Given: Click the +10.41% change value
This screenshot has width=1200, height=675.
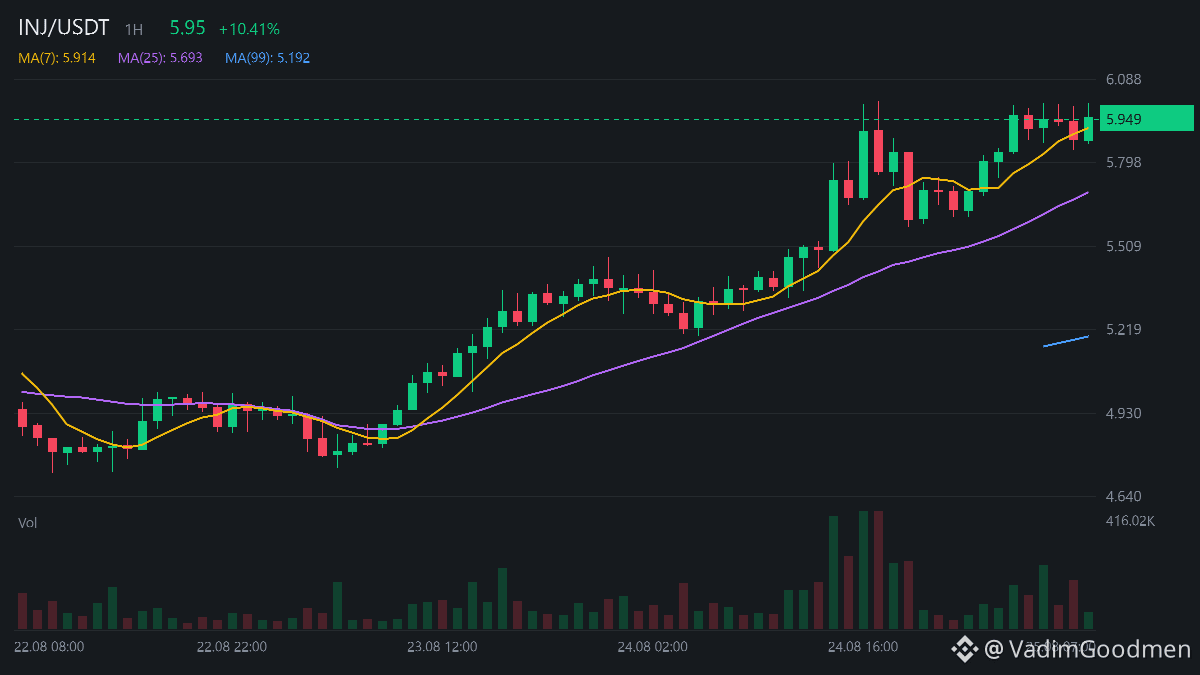Looking at the screenshot, I should tap(249, 29).
